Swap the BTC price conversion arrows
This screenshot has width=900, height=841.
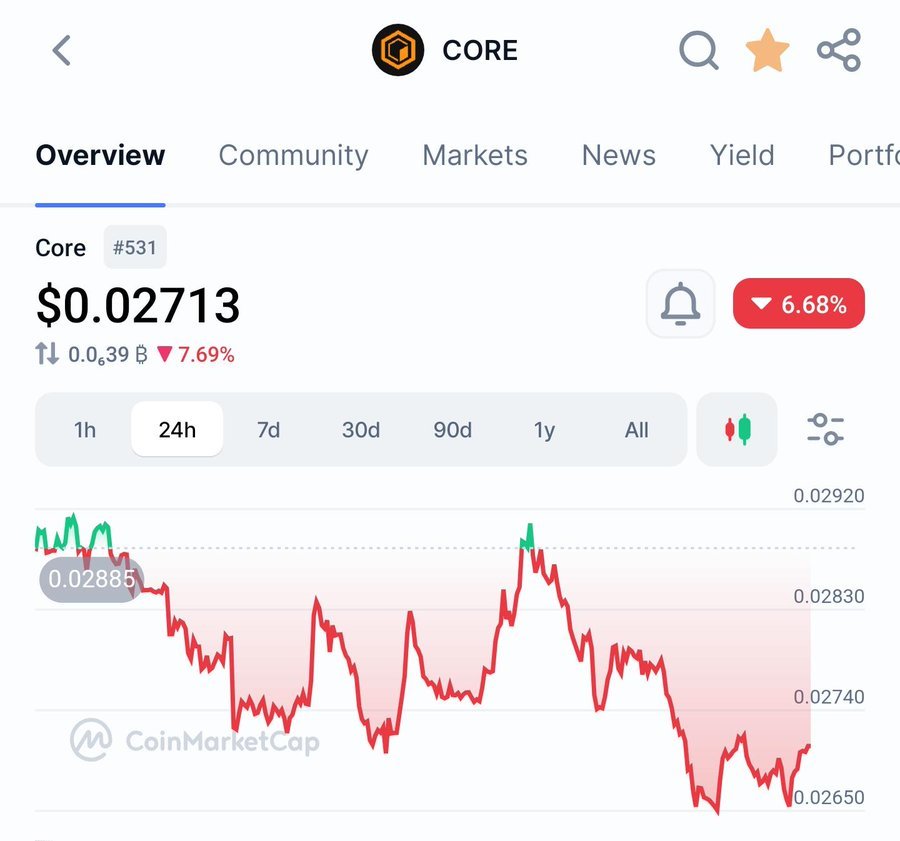click(x=47, y=354)
